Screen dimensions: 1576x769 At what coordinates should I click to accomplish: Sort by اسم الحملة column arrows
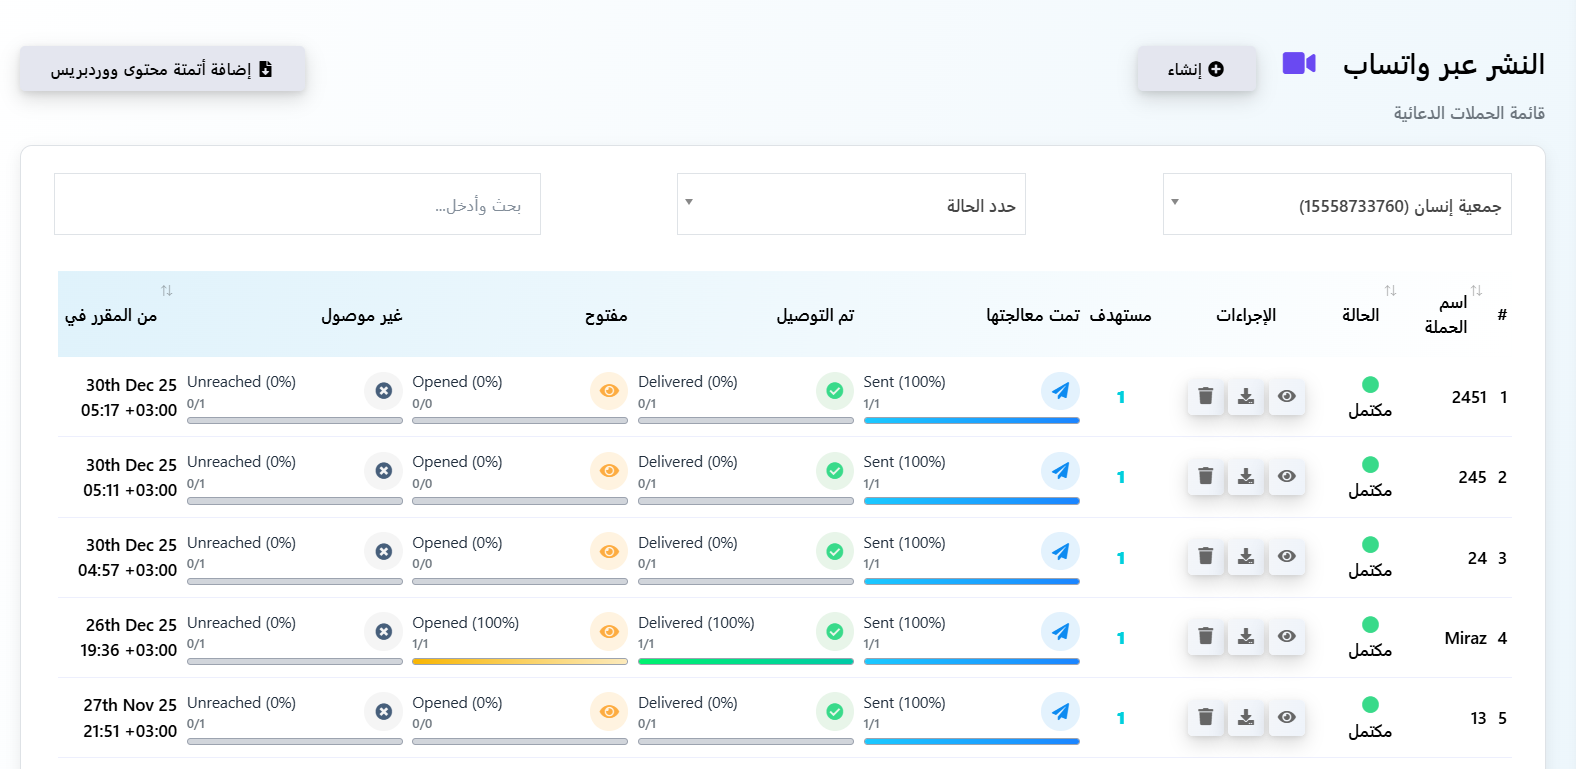pos(1476,291)
